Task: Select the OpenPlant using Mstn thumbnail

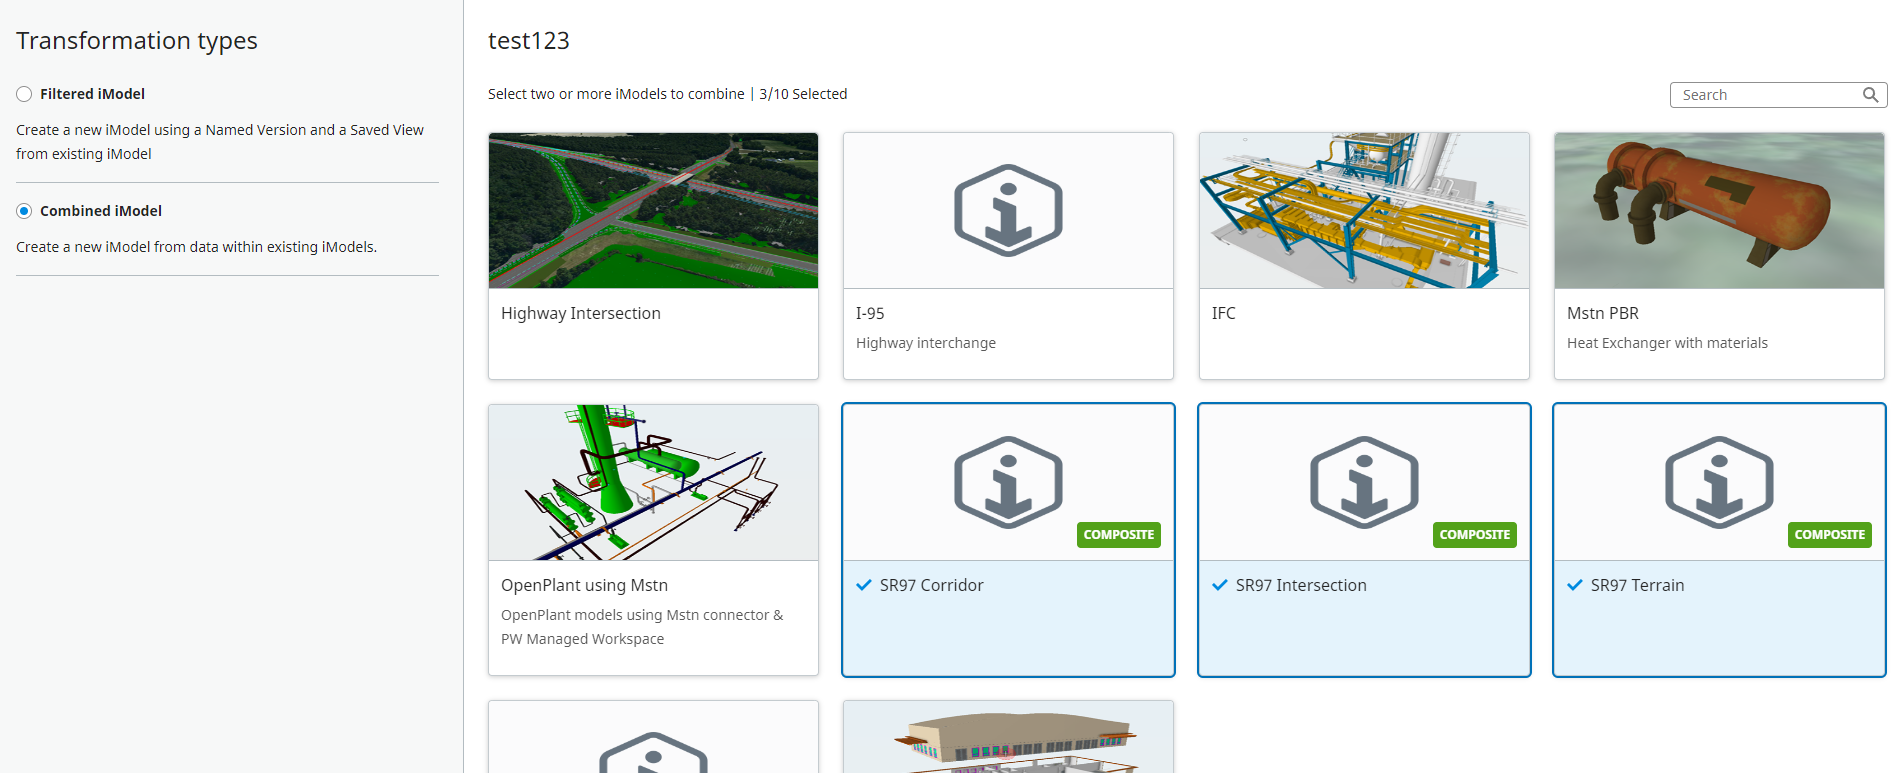Action: pos(653,483)
